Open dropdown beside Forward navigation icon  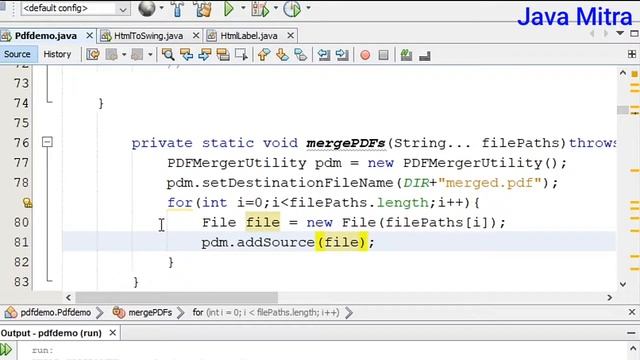pyautogui.click(x=150, y=55)
